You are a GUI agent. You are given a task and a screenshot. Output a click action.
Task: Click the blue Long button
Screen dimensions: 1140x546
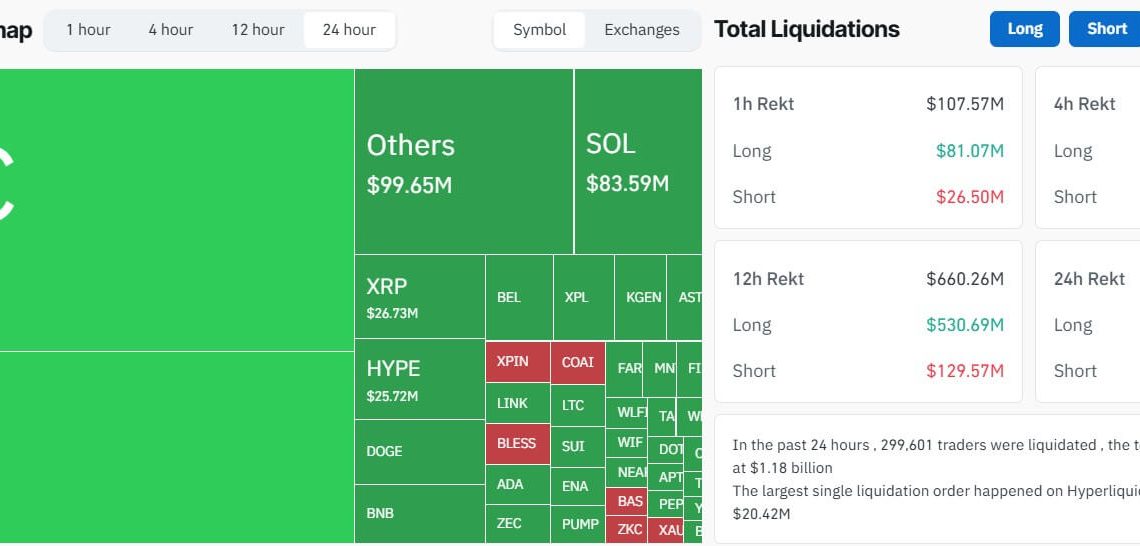pos(1024,29)
